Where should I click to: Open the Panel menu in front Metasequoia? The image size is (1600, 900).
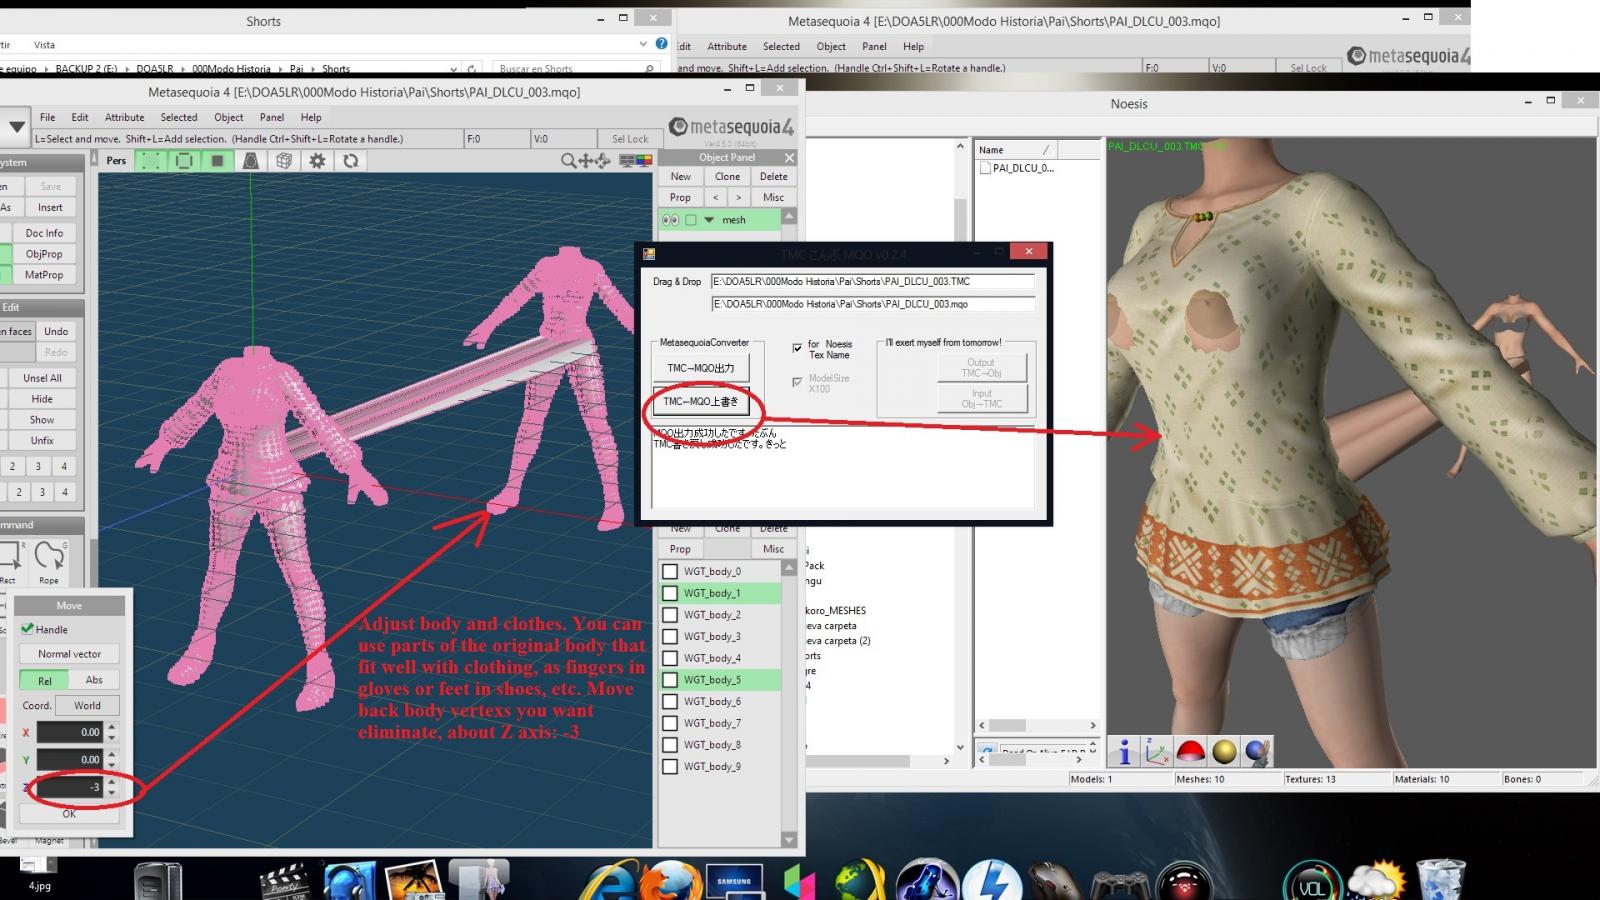(272, 117)
